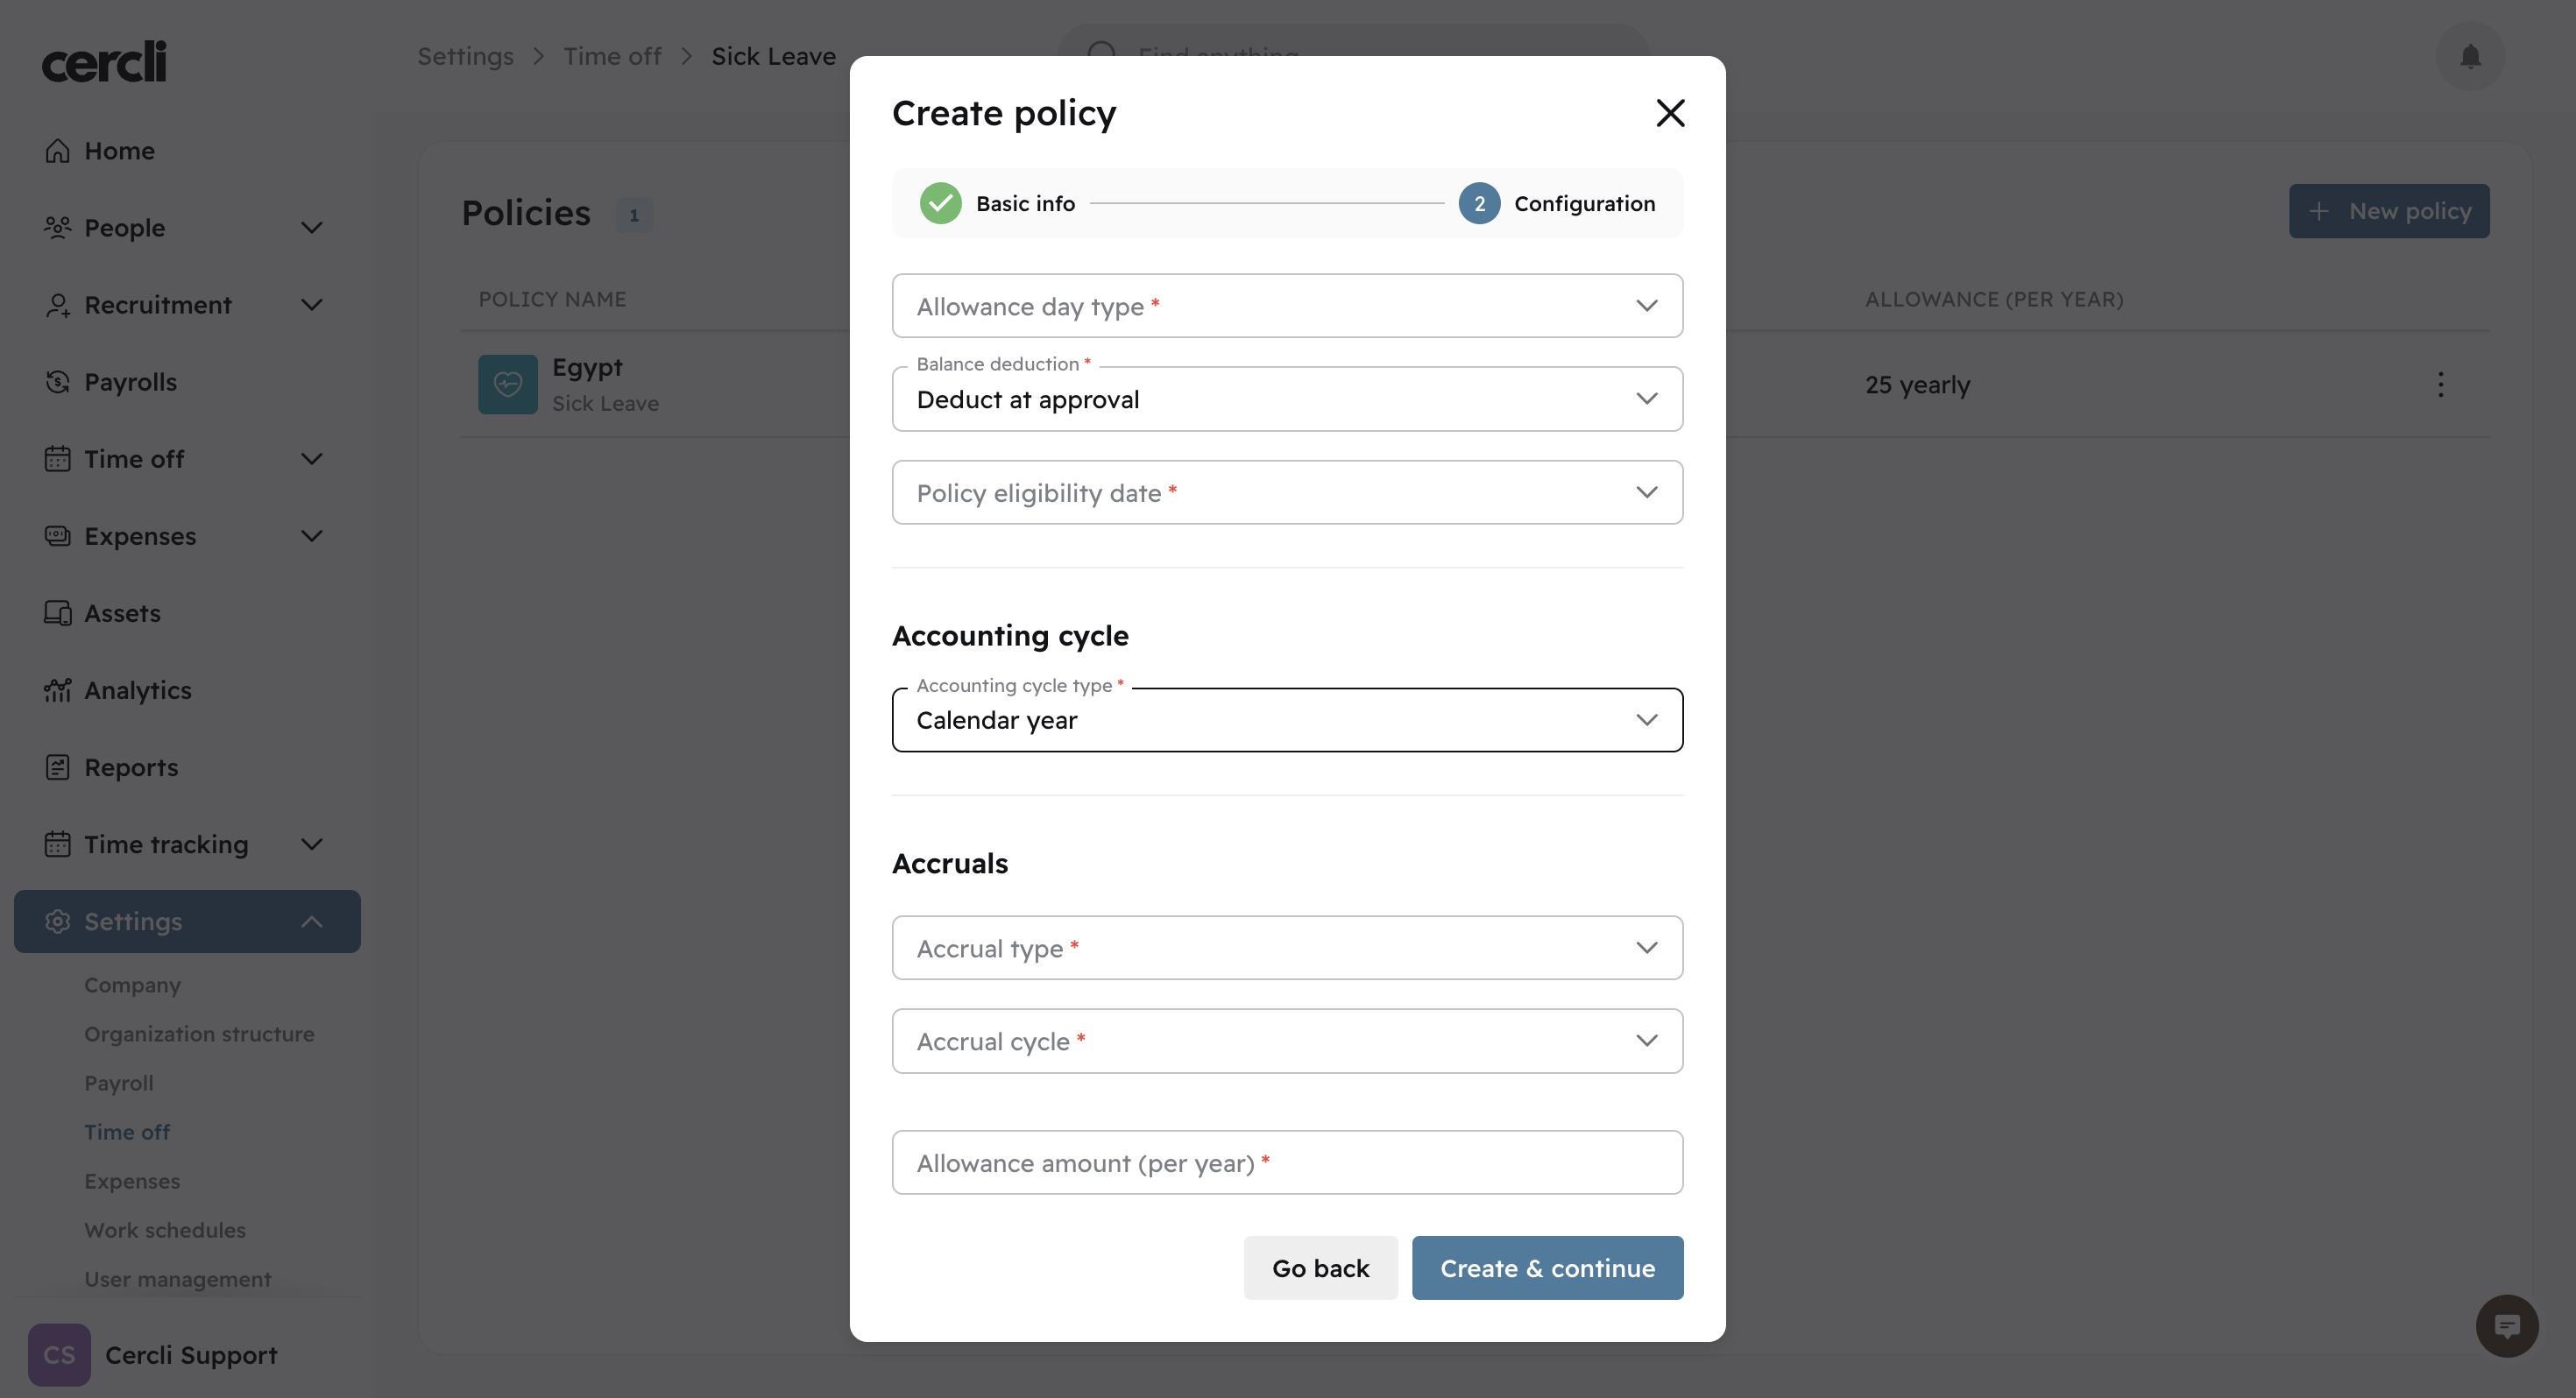Change the Accounting cycle type selection
The width and height of the screenshot is (2576, 1398).
pyautogui.click(x=1286, y=720)
